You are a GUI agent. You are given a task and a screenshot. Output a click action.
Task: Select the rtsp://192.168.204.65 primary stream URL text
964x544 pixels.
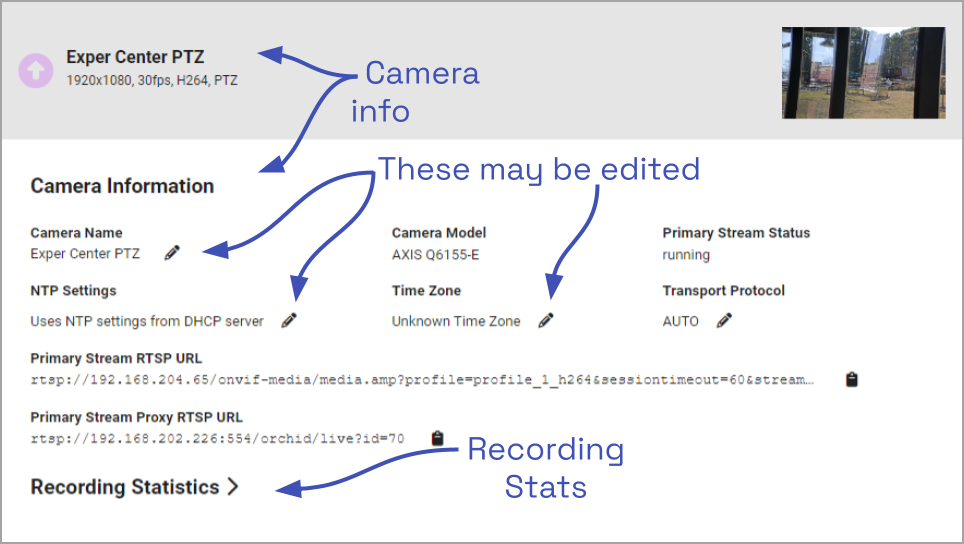click(x=422, y=380)
